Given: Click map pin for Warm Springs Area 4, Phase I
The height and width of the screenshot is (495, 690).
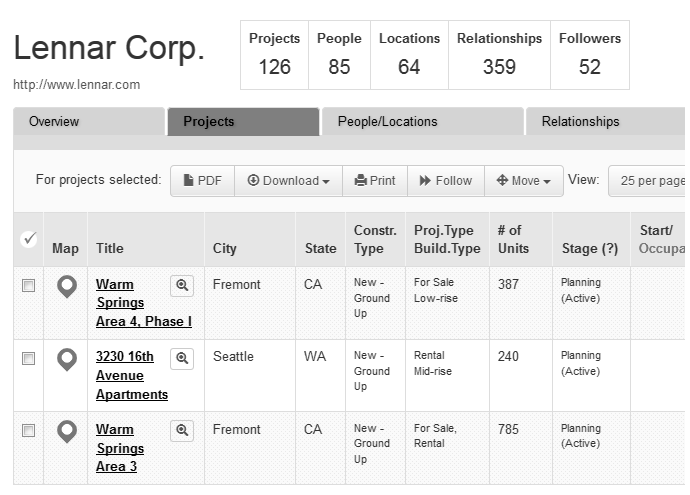Looking at the screenshot, I should coord(67,286).
